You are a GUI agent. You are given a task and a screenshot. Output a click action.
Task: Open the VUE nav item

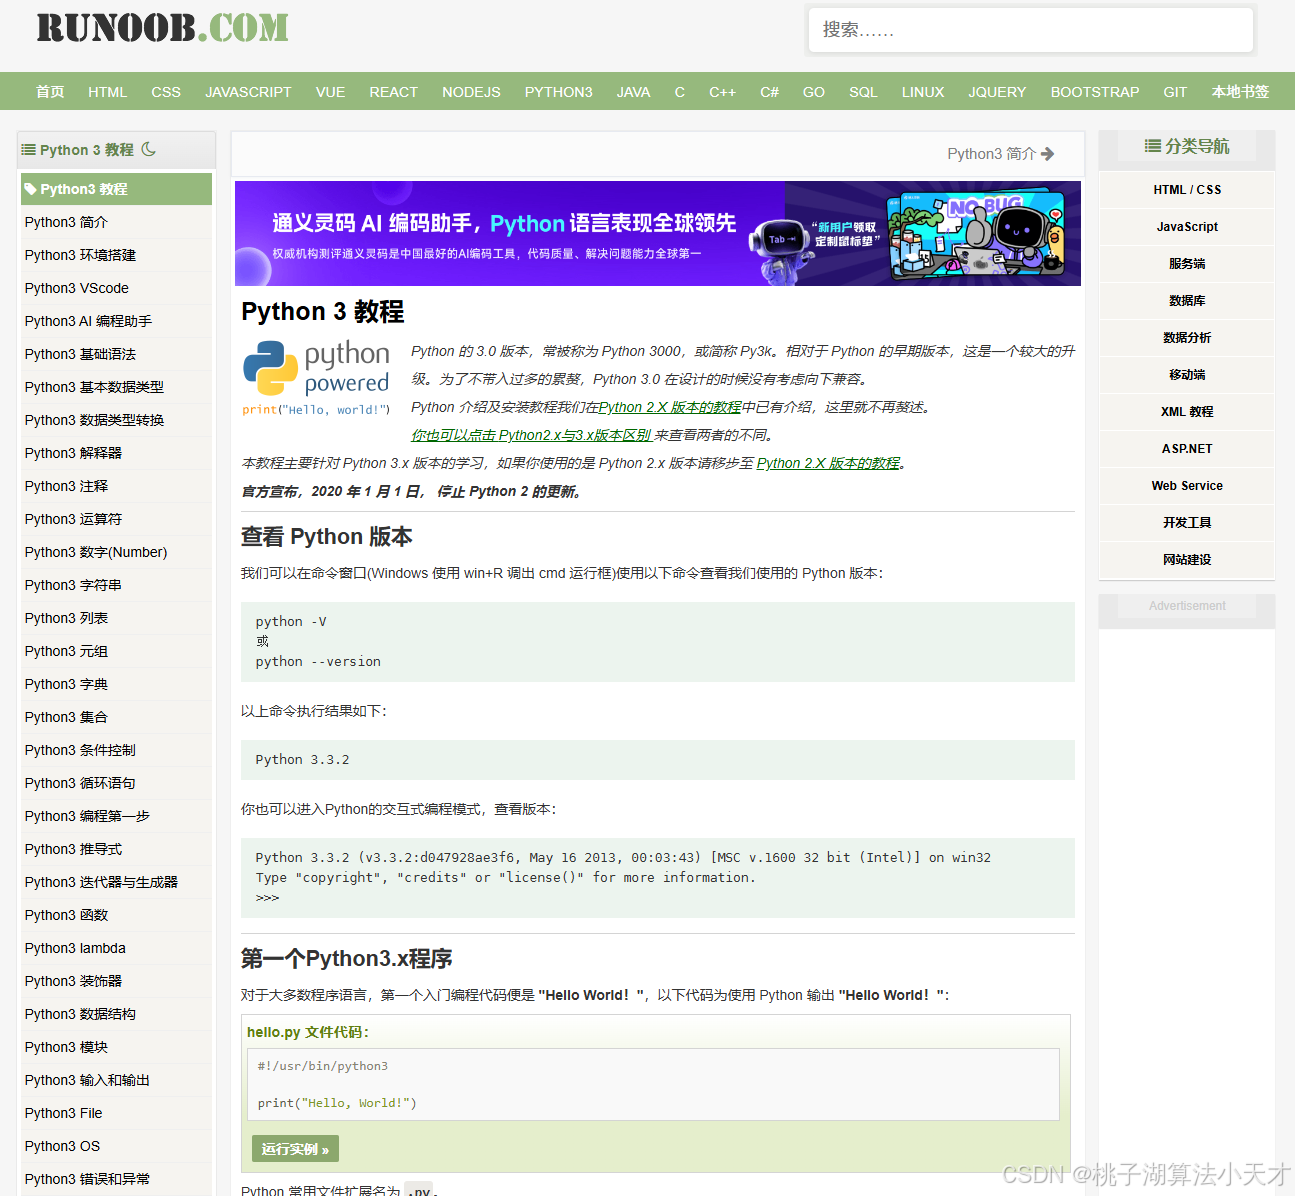click(330, 91)
